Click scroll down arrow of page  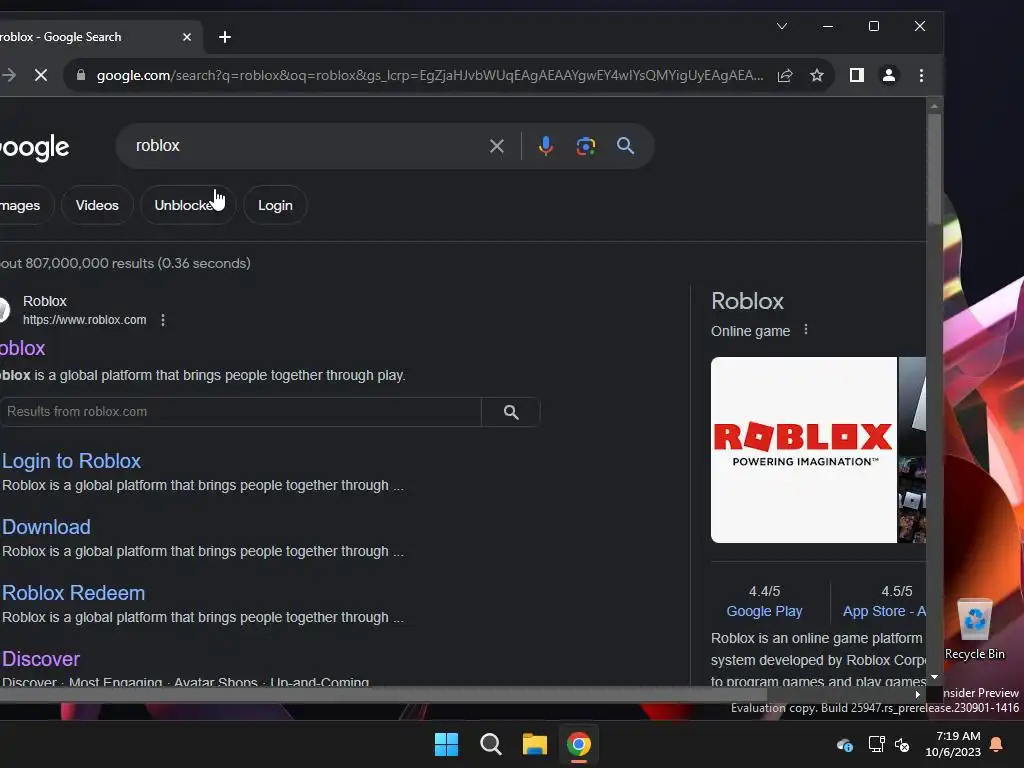935,677
